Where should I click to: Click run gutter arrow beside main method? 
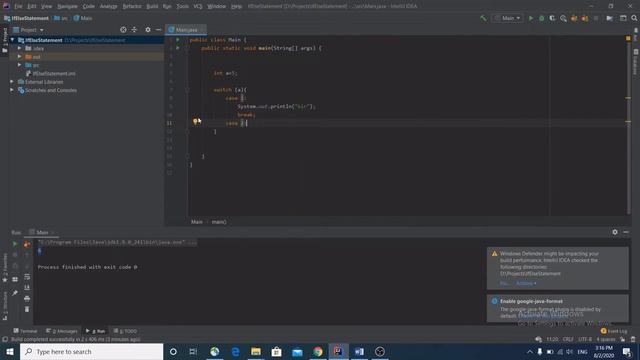[178, 48]
